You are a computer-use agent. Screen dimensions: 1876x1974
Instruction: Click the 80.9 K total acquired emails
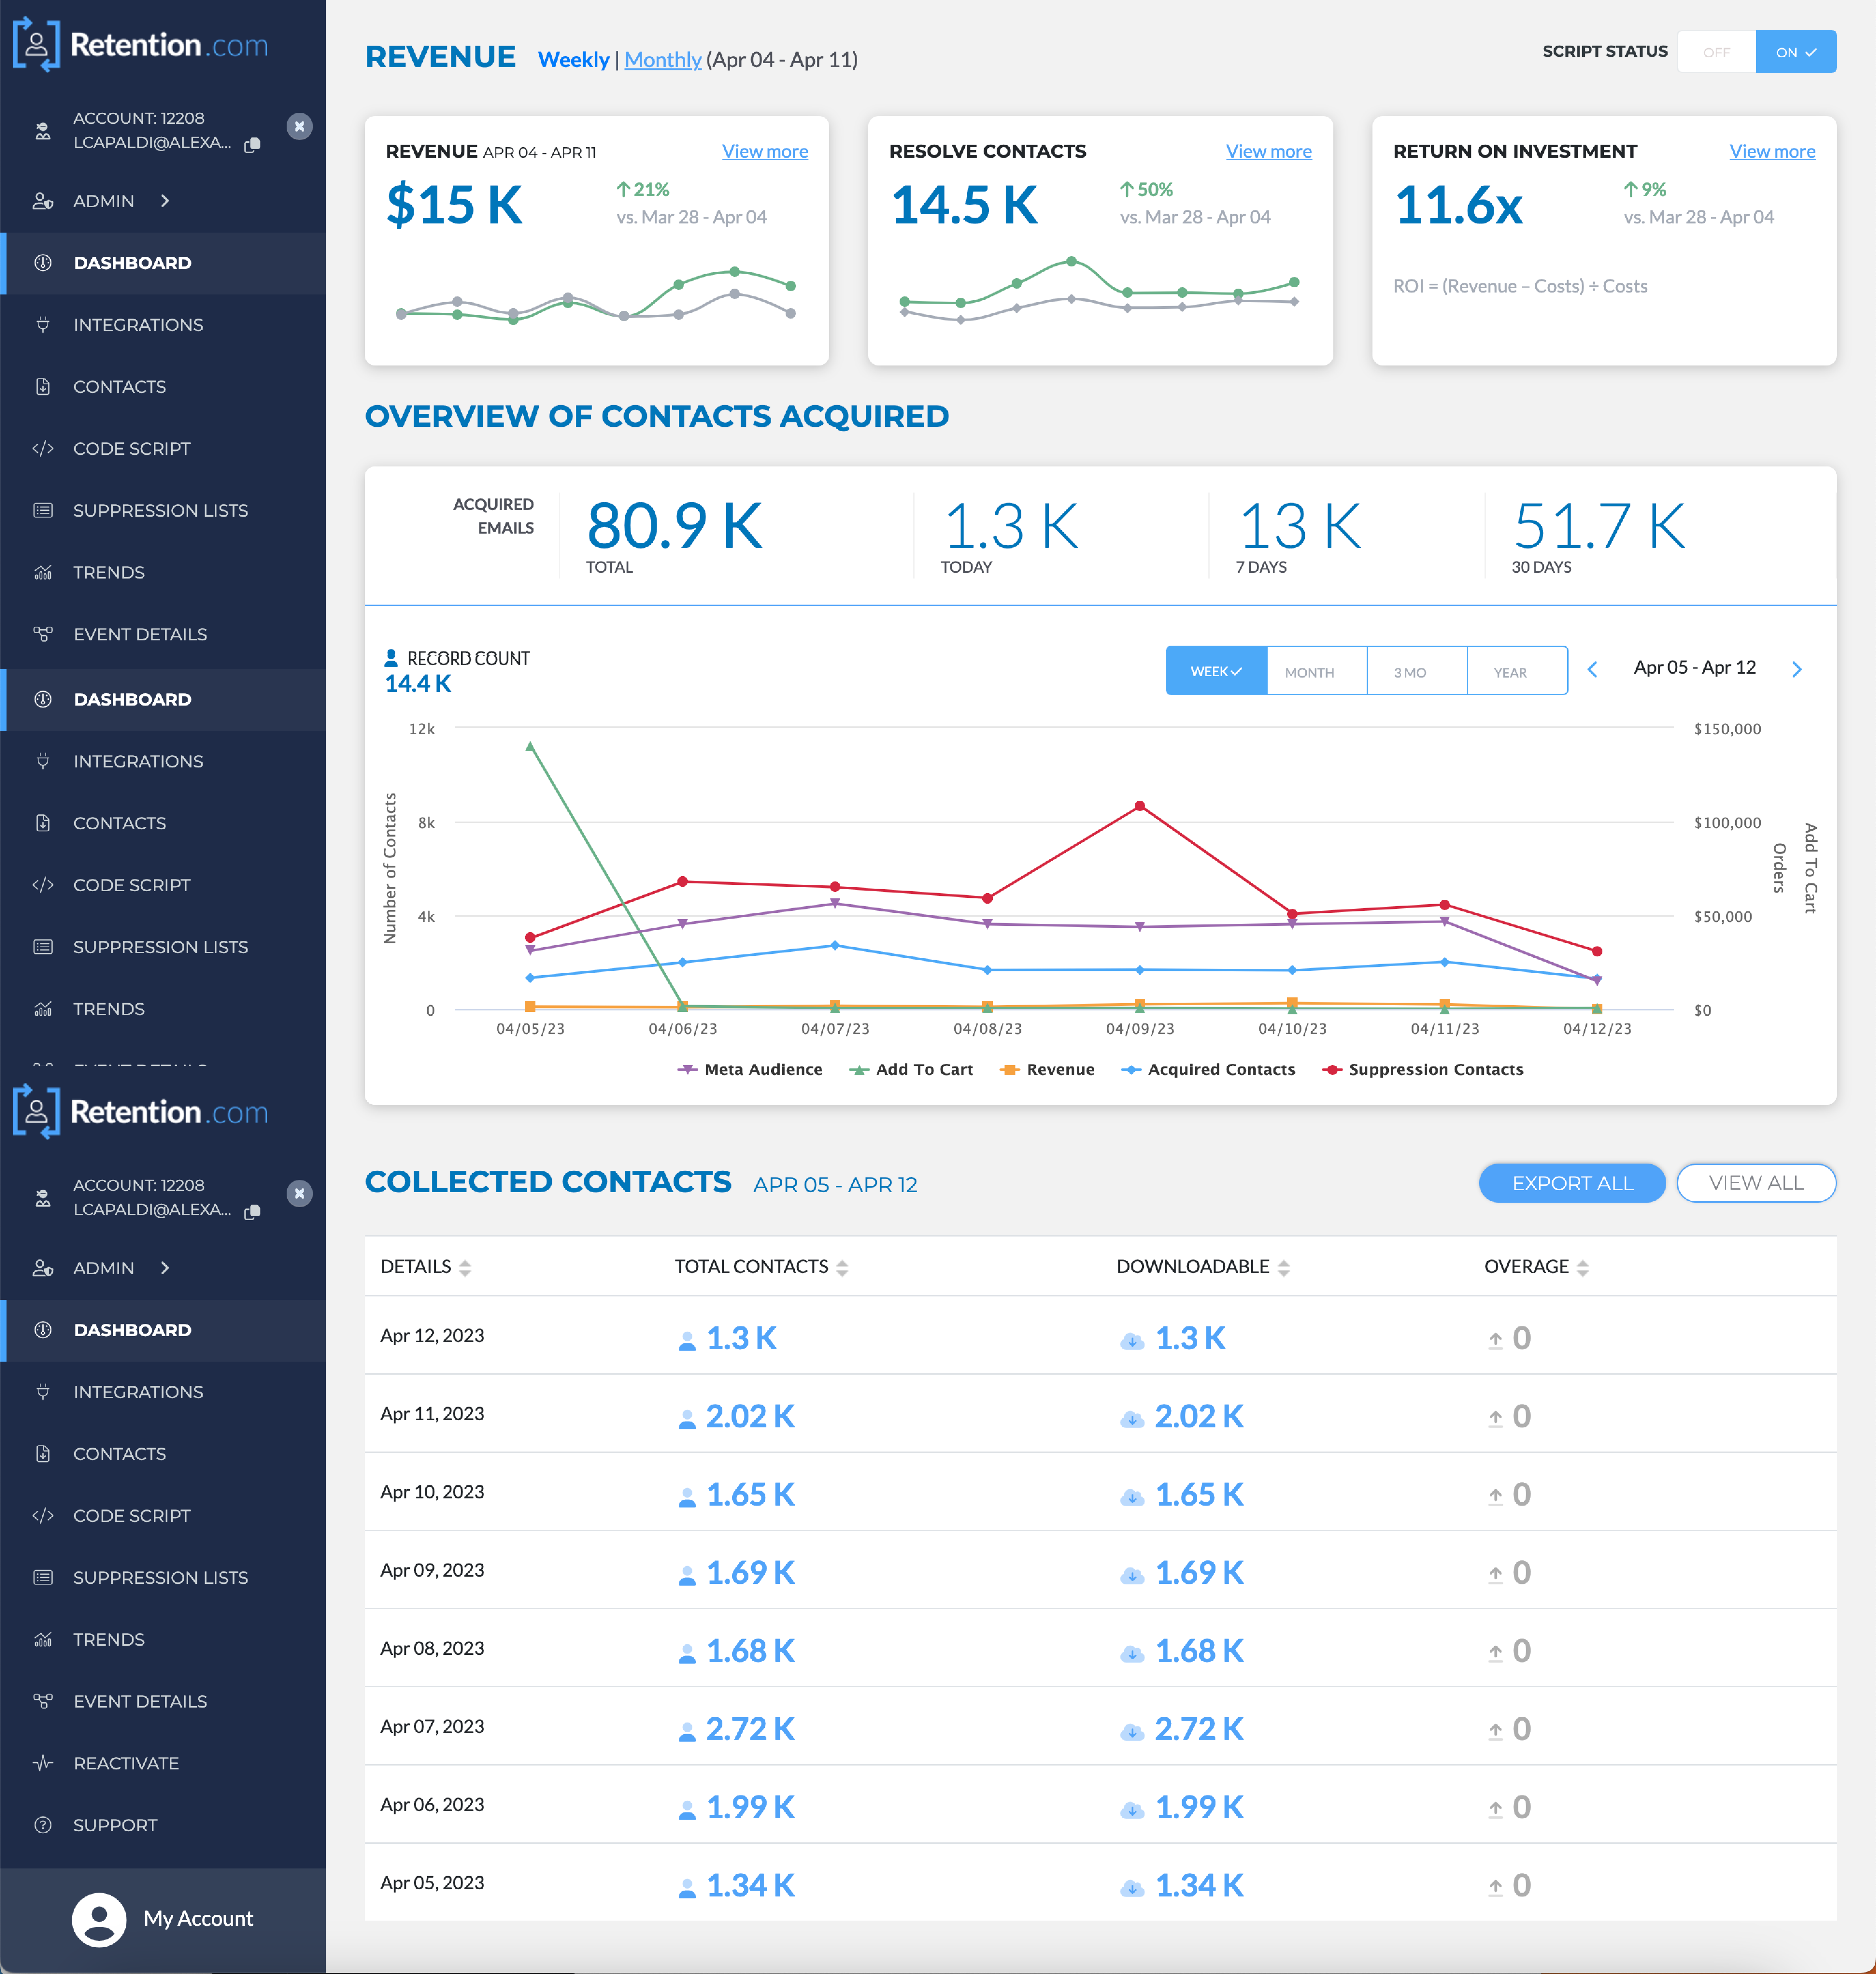tap(674, 526)
